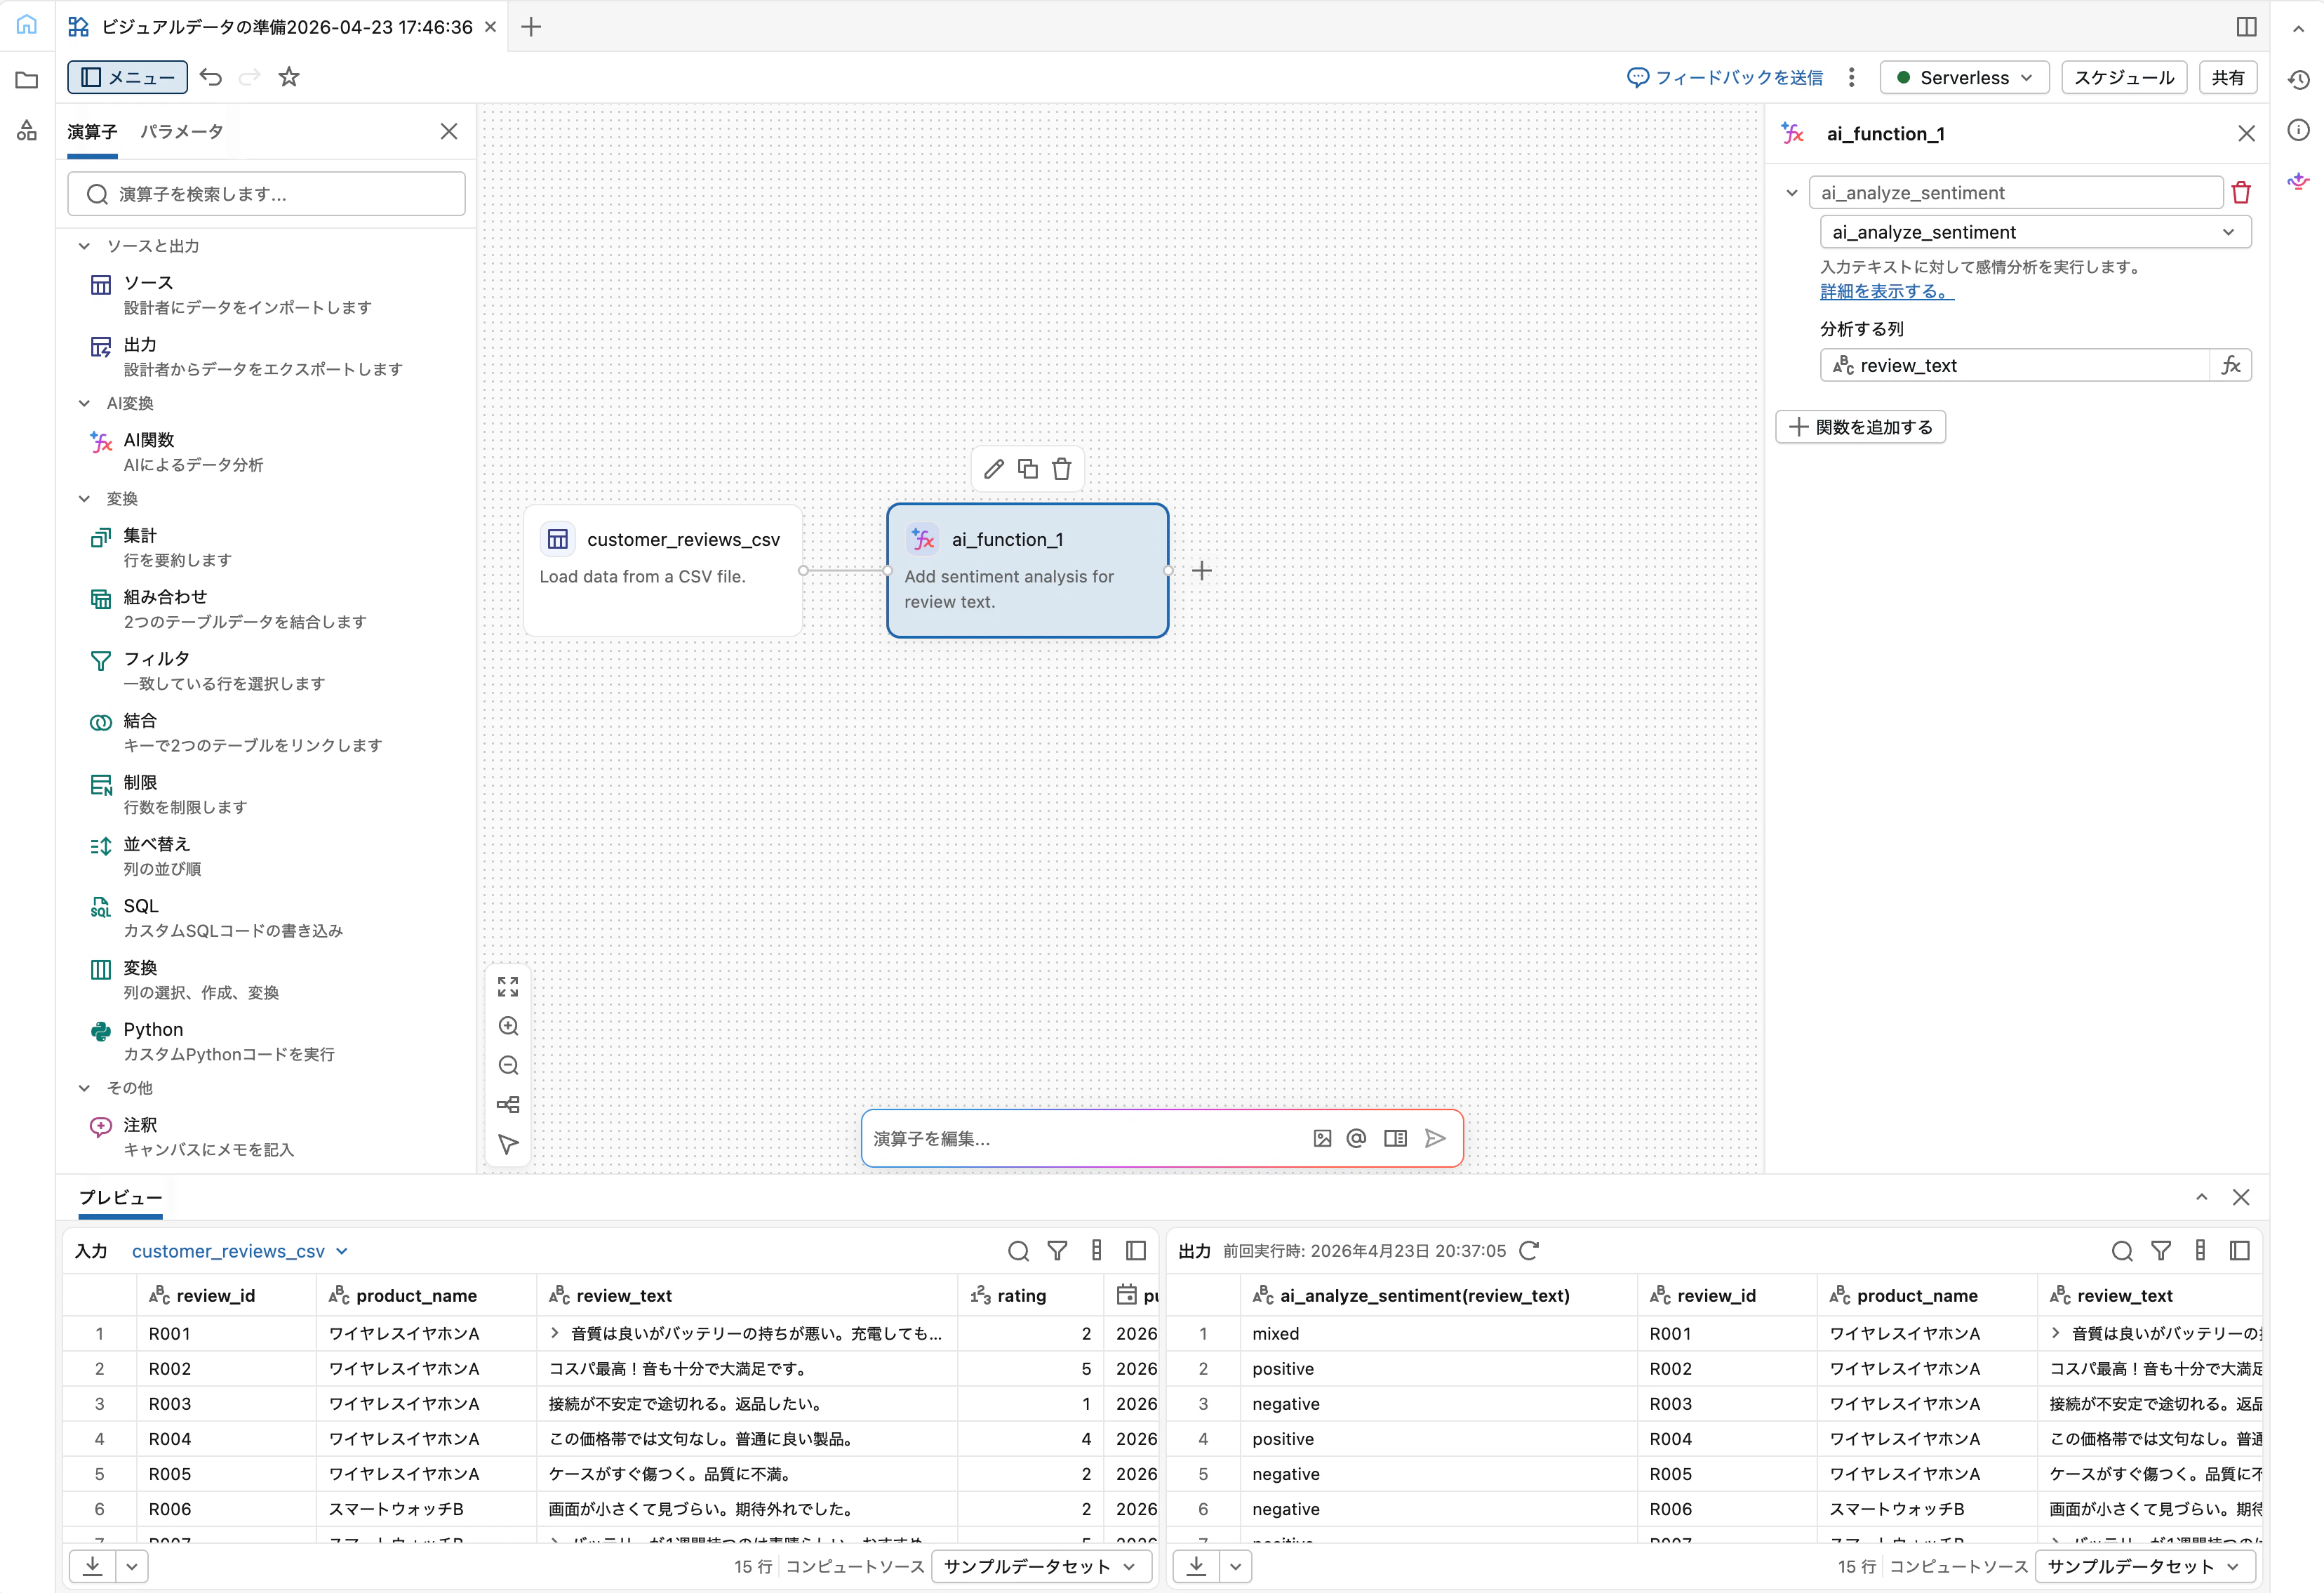The width and height of the screenshot is (2324, 1593).
Task: Star this flow as a favorite
Action: click(289, 77)
